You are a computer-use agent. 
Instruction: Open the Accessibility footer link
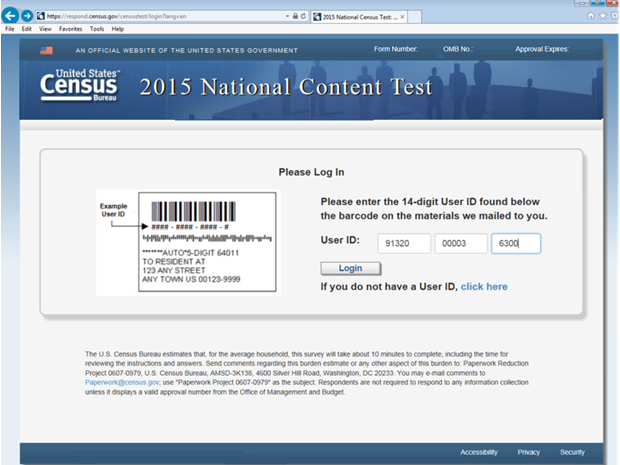pyautogui.click(x=479, y=452)
